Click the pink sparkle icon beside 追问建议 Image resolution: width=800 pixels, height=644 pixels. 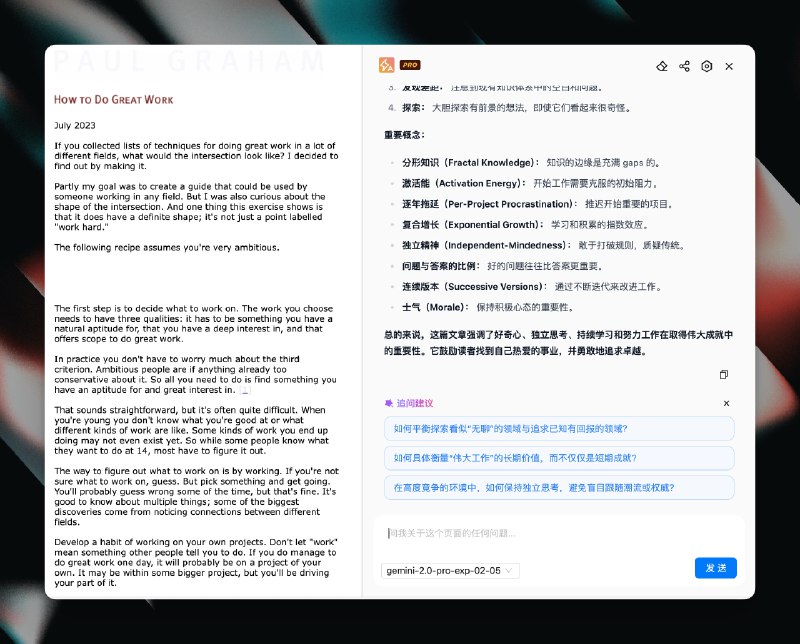point(388,403)
